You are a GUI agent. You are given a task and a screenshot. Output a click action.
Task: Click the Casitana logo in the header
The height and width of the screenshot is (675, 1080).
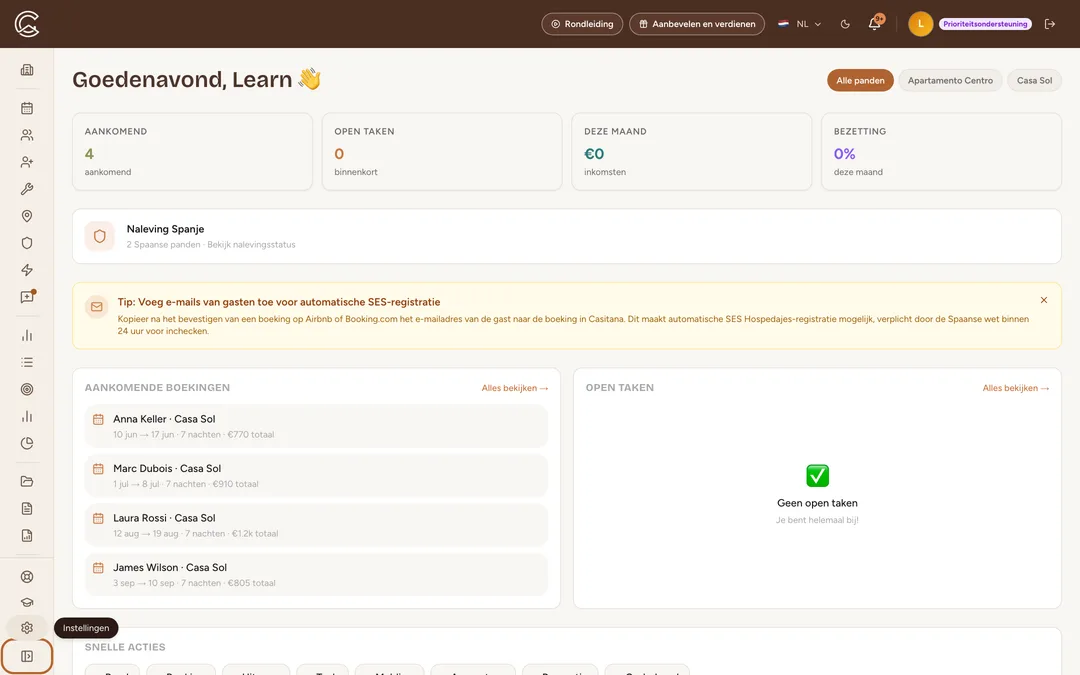[27, 24]
